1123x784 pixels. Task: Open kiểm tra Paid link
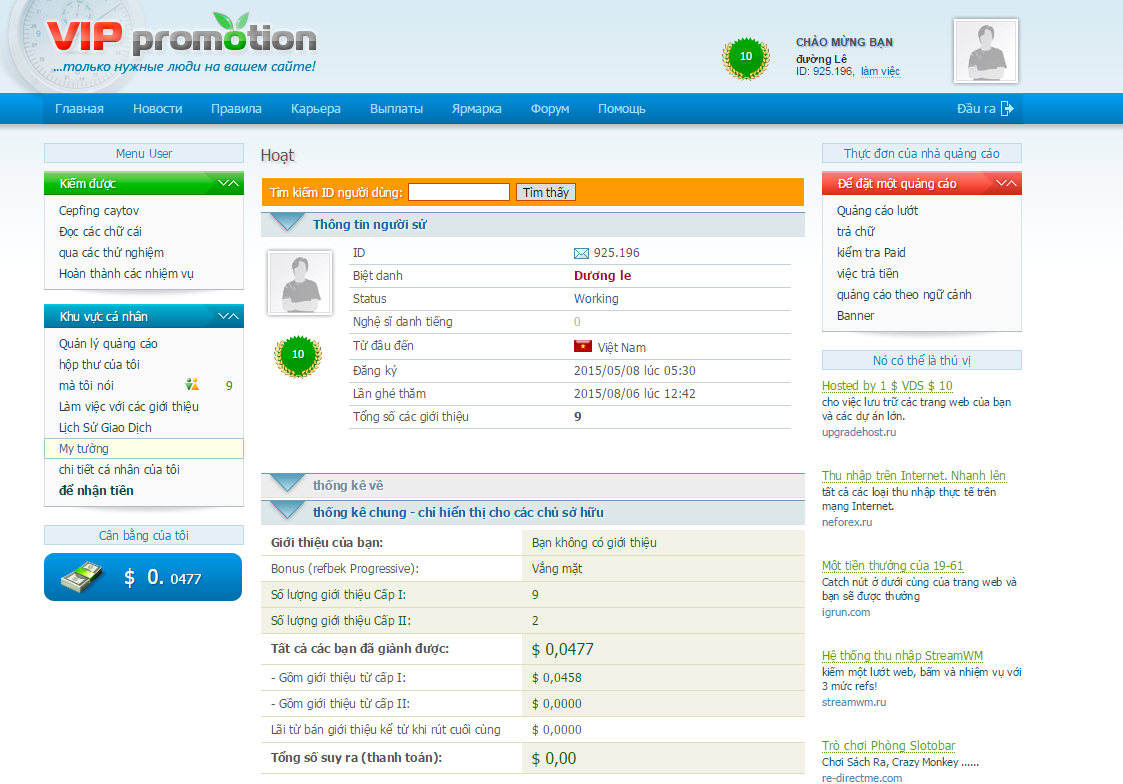(x=871, y=253)
